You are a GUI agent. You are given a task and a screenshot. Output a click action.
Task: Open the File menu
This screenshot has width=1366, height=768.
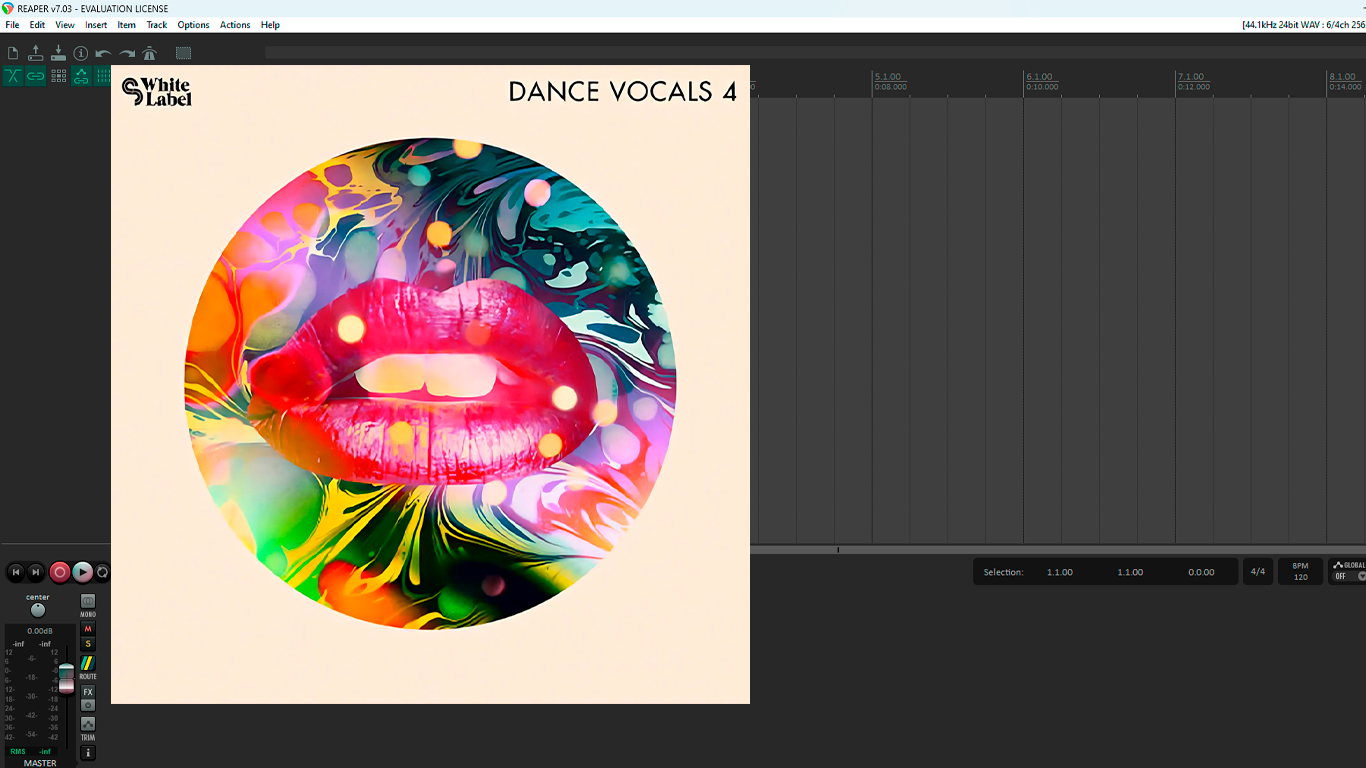(12, 25)
